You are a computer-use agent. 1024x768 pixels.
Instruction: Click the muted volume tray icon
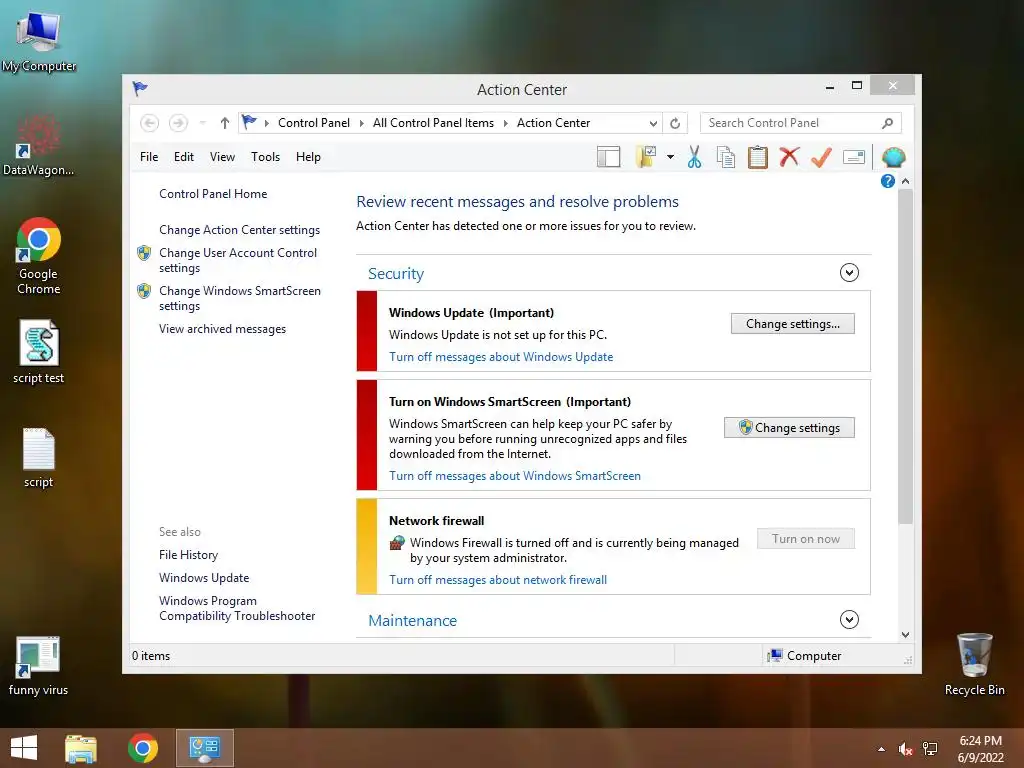pyautogui.click(x=905, y=749)
